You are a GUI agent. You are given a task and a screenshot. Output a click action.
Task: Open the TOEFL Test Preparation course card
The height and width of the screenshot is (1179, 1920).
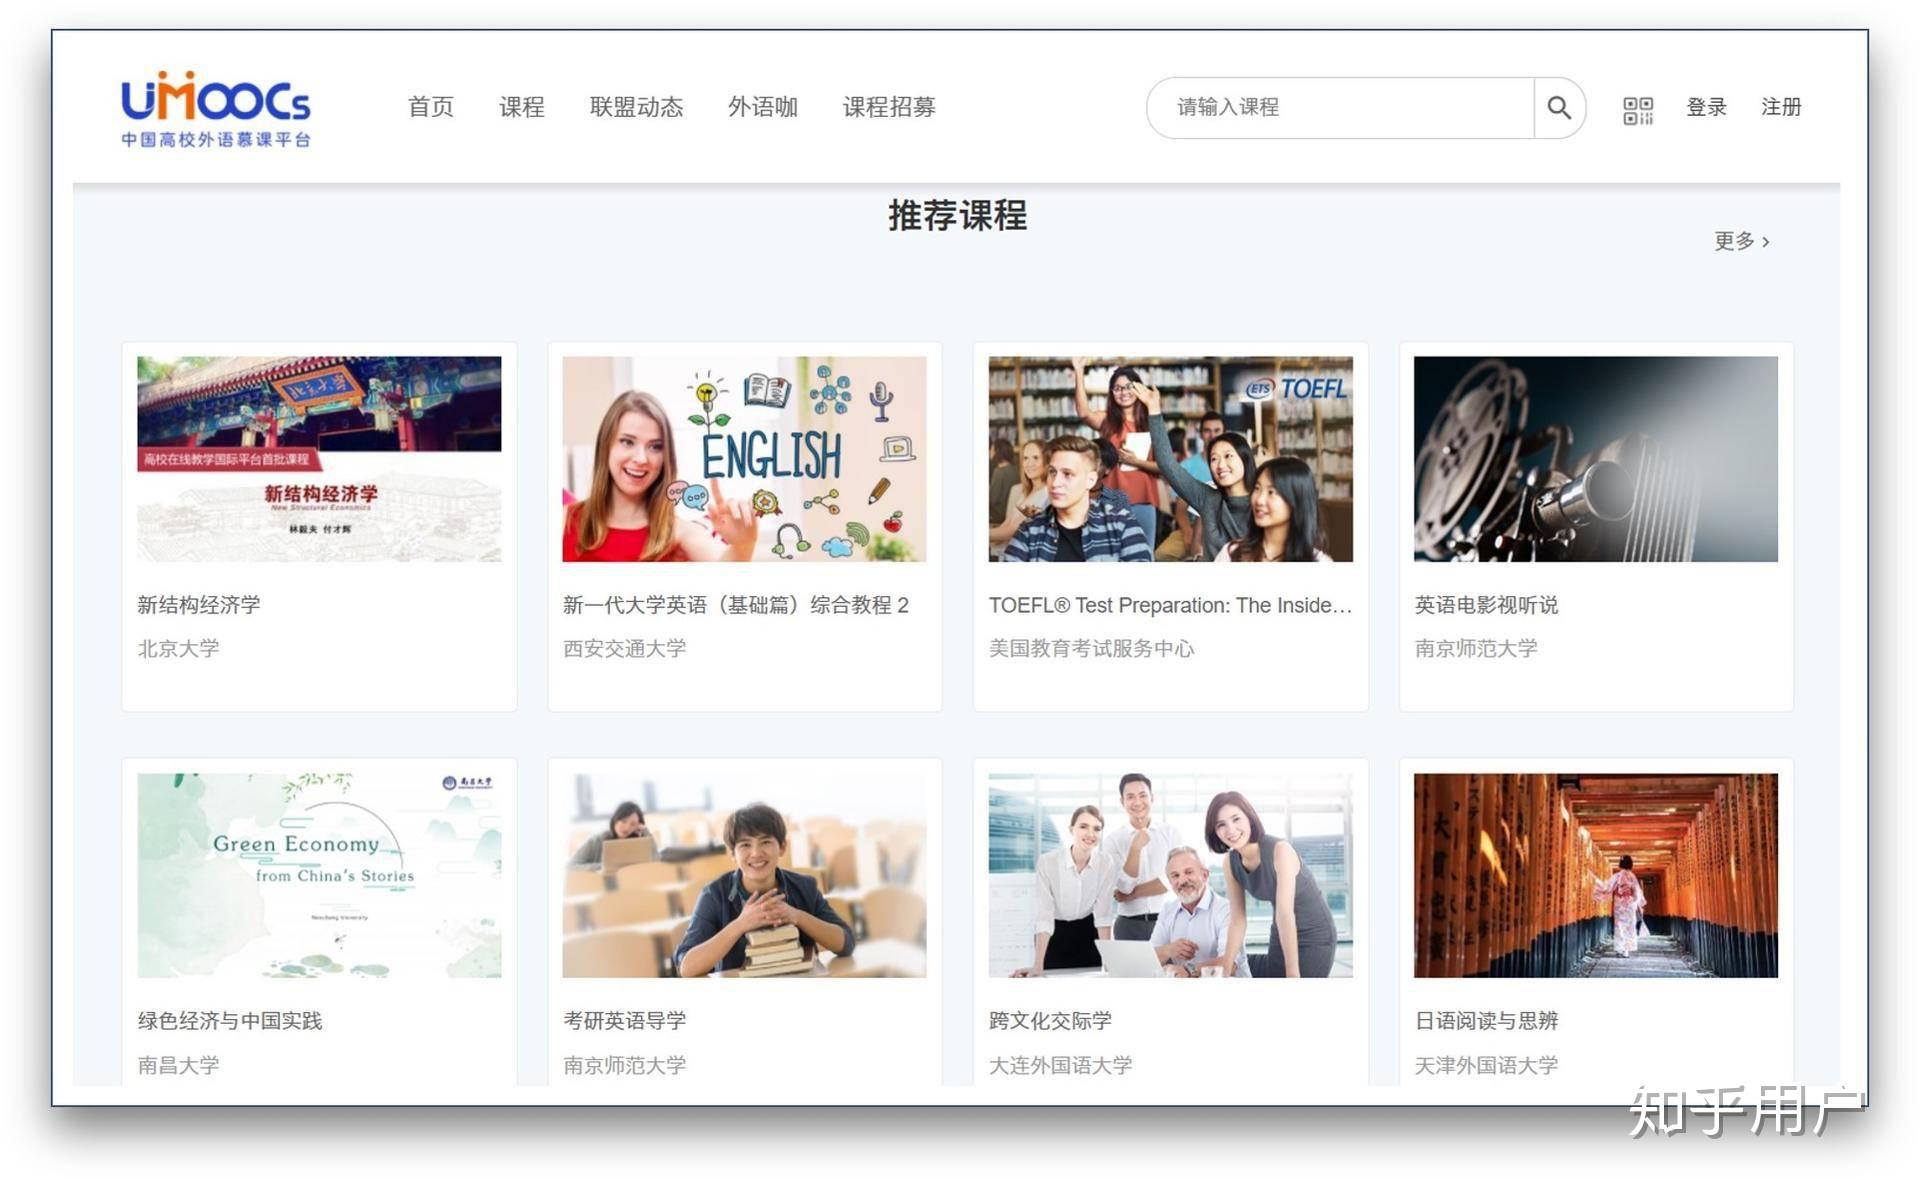[1170, 458]
